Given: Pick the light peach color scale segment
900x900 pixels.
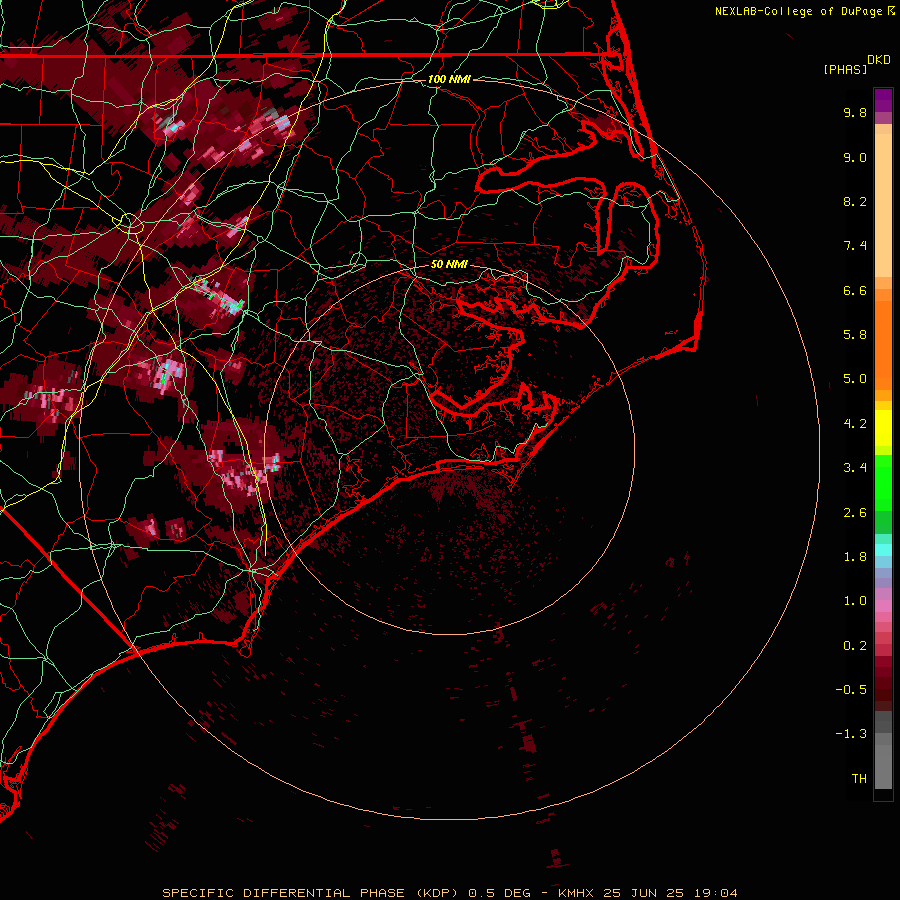Looking at the screenshot, I should click(883, 205).
